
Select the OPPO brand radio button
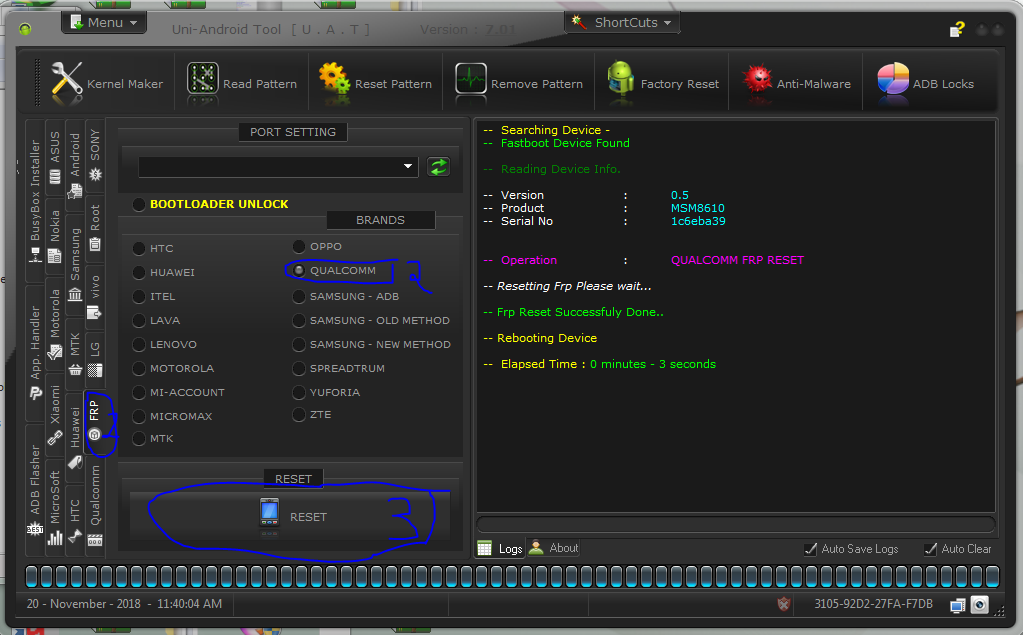299,247
